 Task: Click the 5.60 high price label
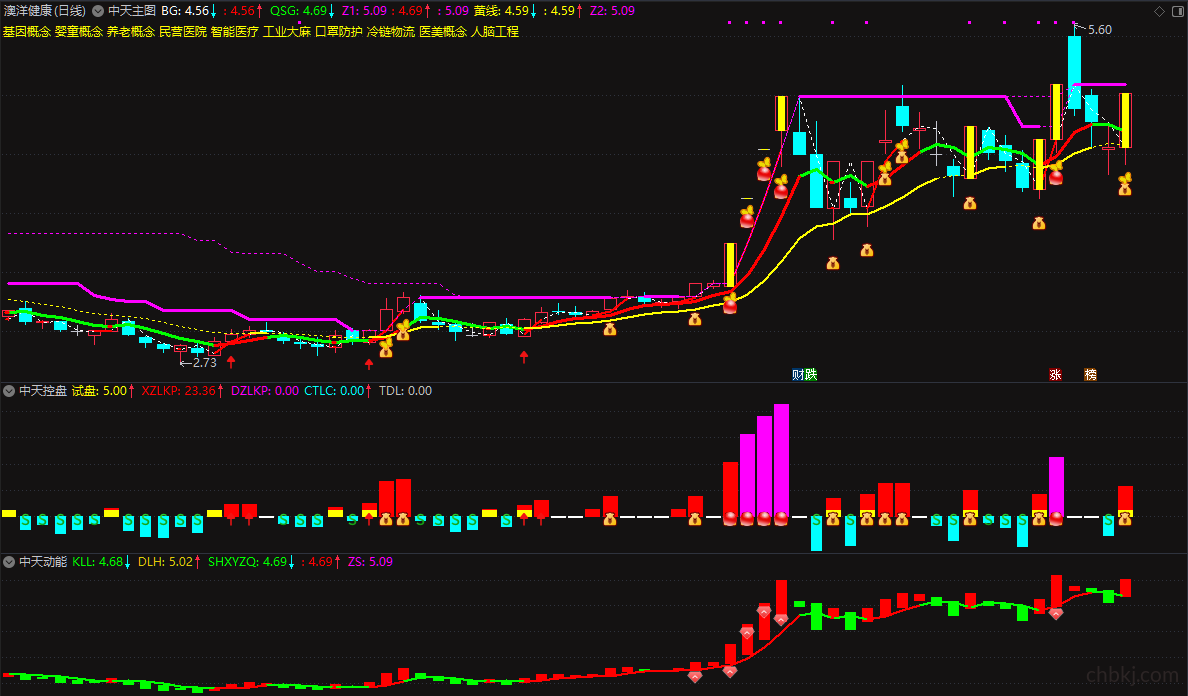pos(1099,30)
